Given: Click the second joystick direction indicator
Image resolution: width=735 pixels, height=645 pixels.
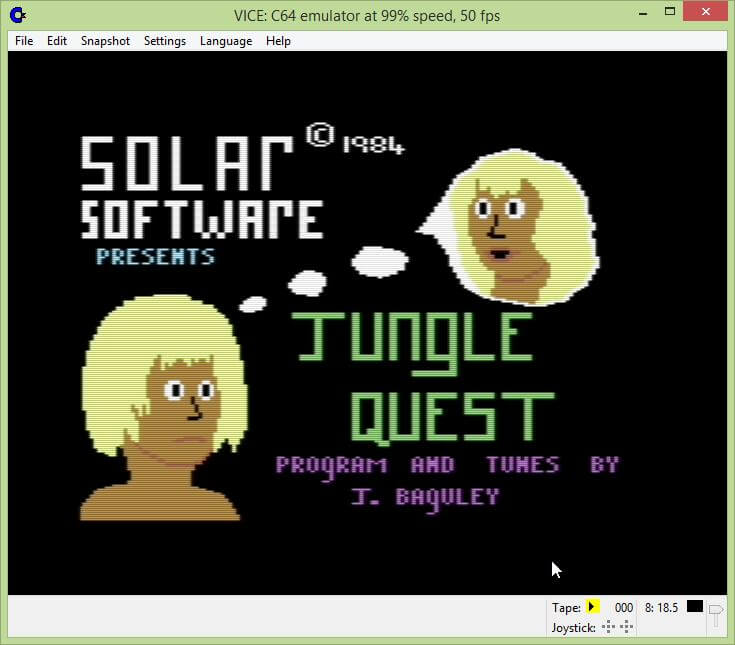Looking at the screenshot, I should [626, 627].
